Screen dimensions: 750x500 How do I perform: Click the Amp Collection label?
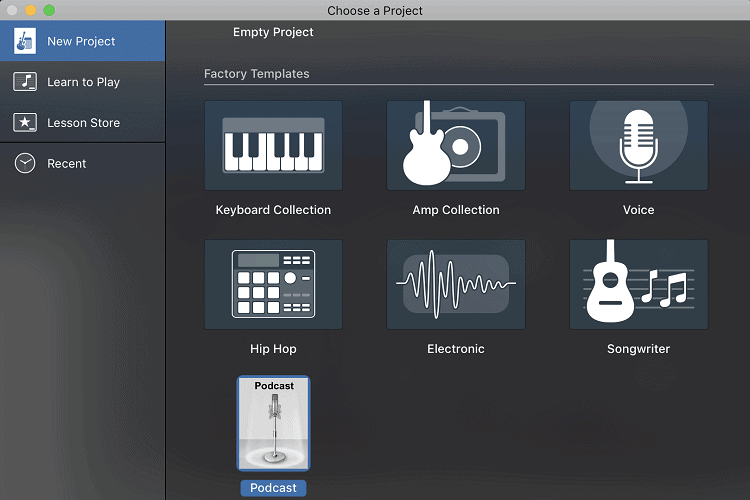(456, 210)
